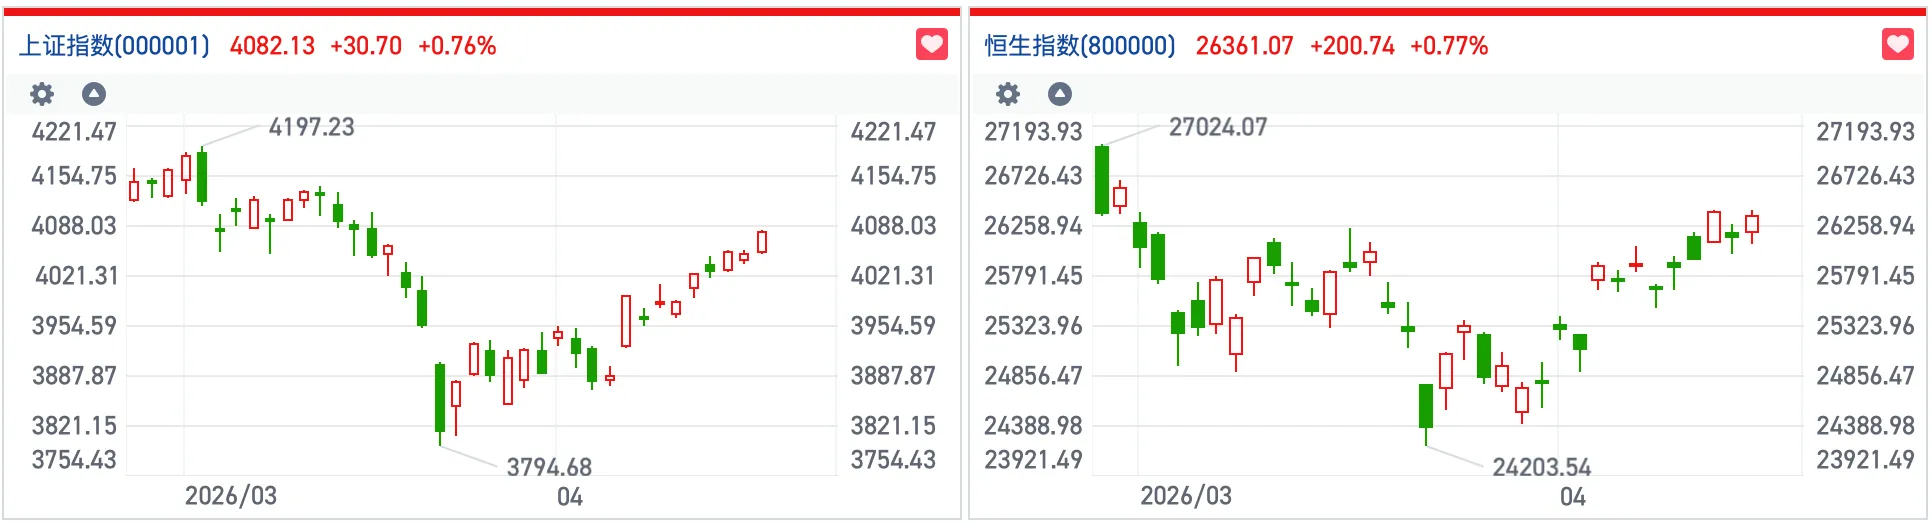This screenshot has height=524, width=1932.
Task: Toggle favorite heart for 上证指数
Action: point(931,45)
